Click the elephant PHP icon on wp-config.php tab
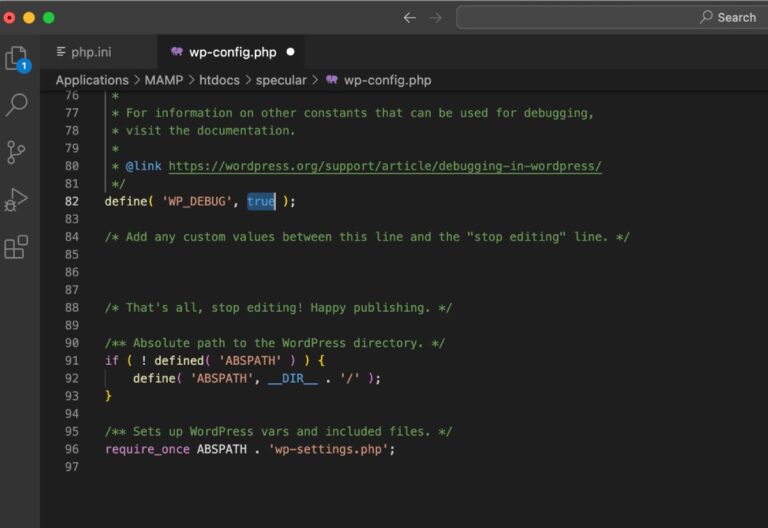The image size is (768, 528). [x=177, y=51]
